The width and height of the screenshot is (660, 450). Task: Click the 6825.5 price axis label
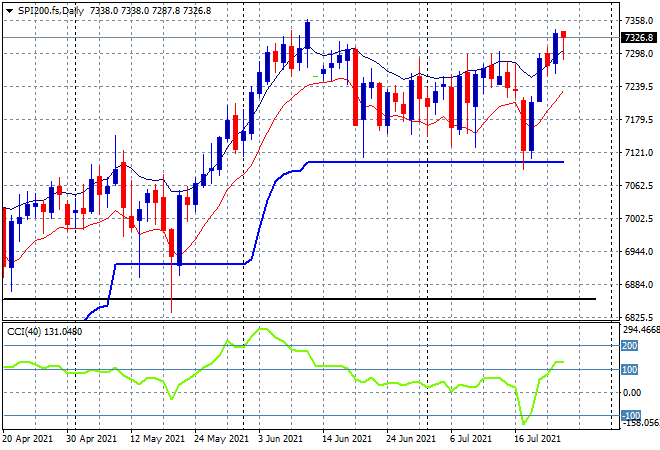click(639, 317)
